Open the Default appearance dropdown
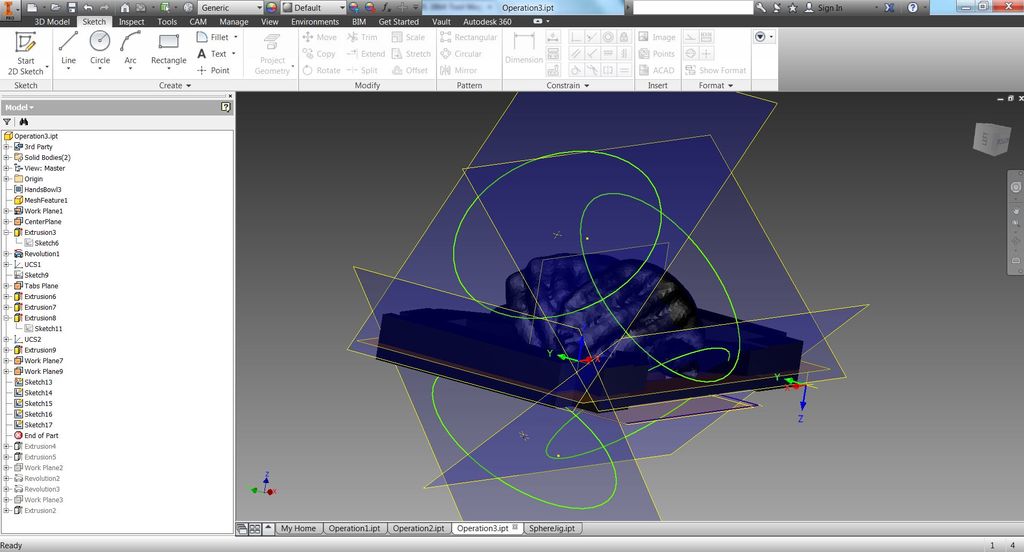 314,8
